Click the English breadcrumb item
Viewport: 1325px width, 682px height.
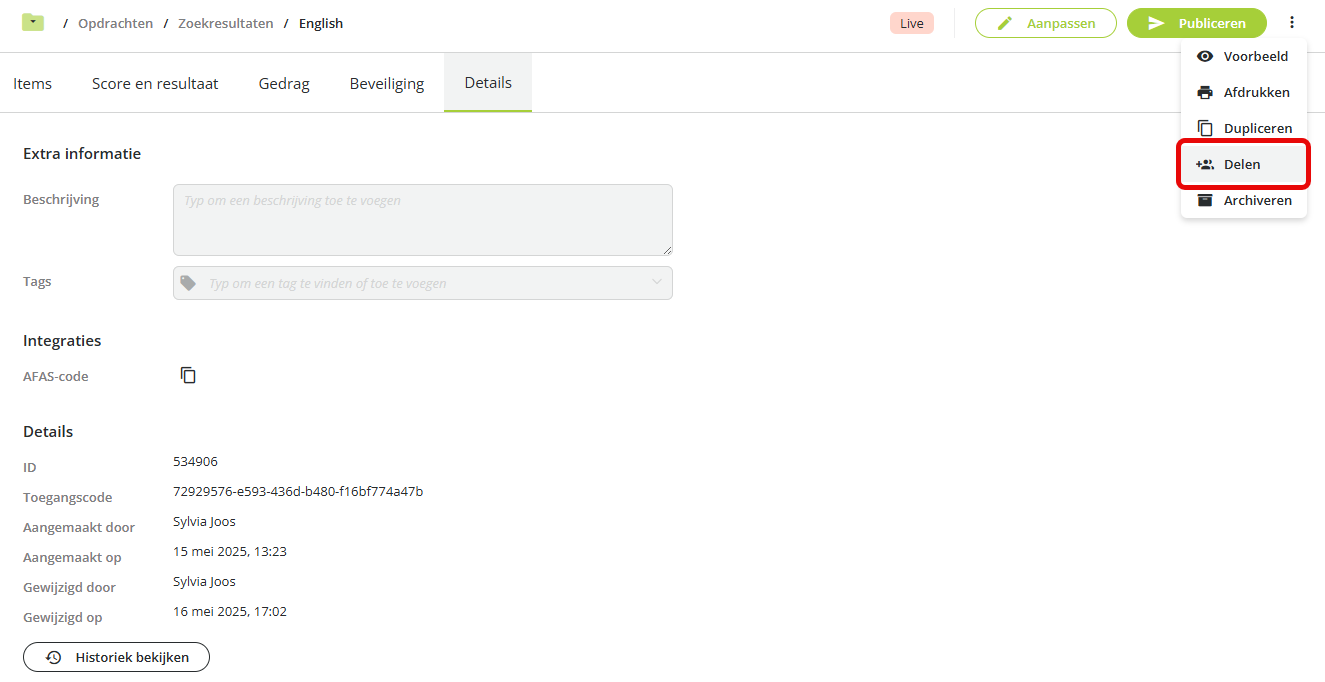(321, 23)
